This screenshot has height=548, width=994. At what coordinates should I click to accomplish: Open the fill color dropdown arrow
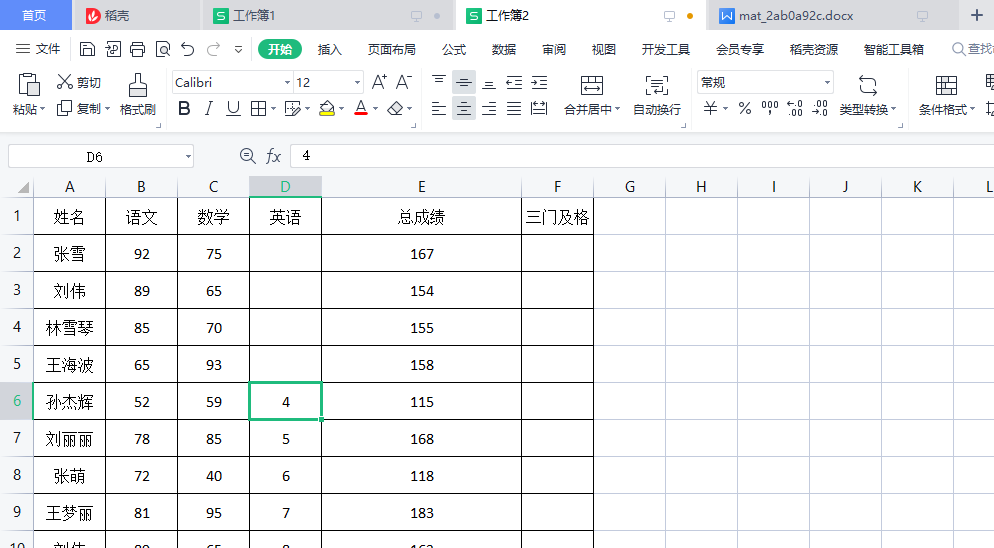point(342,108)
